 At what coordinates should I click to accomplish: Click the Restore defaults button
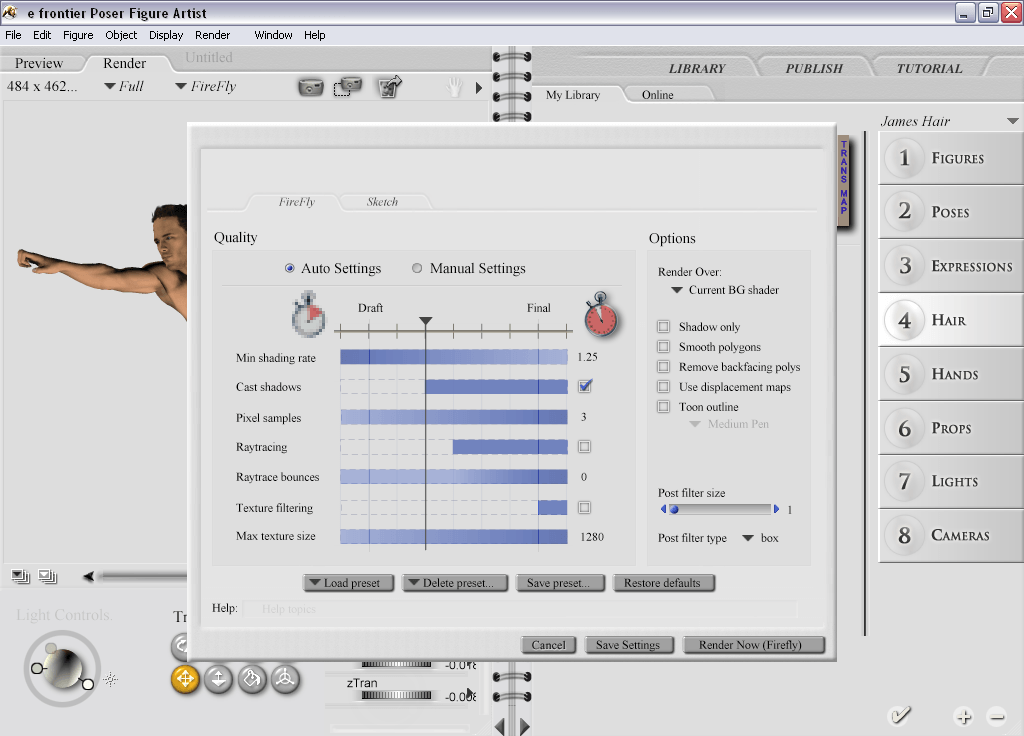click(662, 583)
